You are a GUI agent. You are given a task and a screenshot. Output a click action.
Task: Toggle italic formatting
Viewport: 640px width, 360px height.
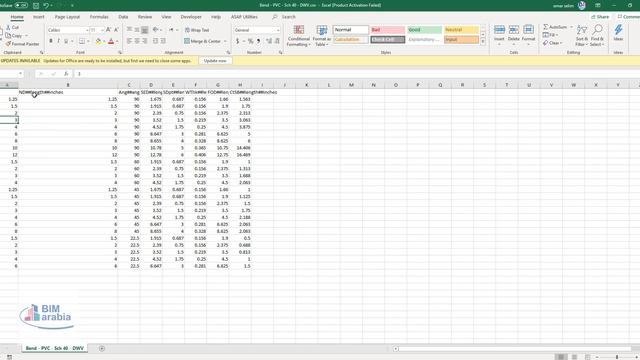(58, 41)
